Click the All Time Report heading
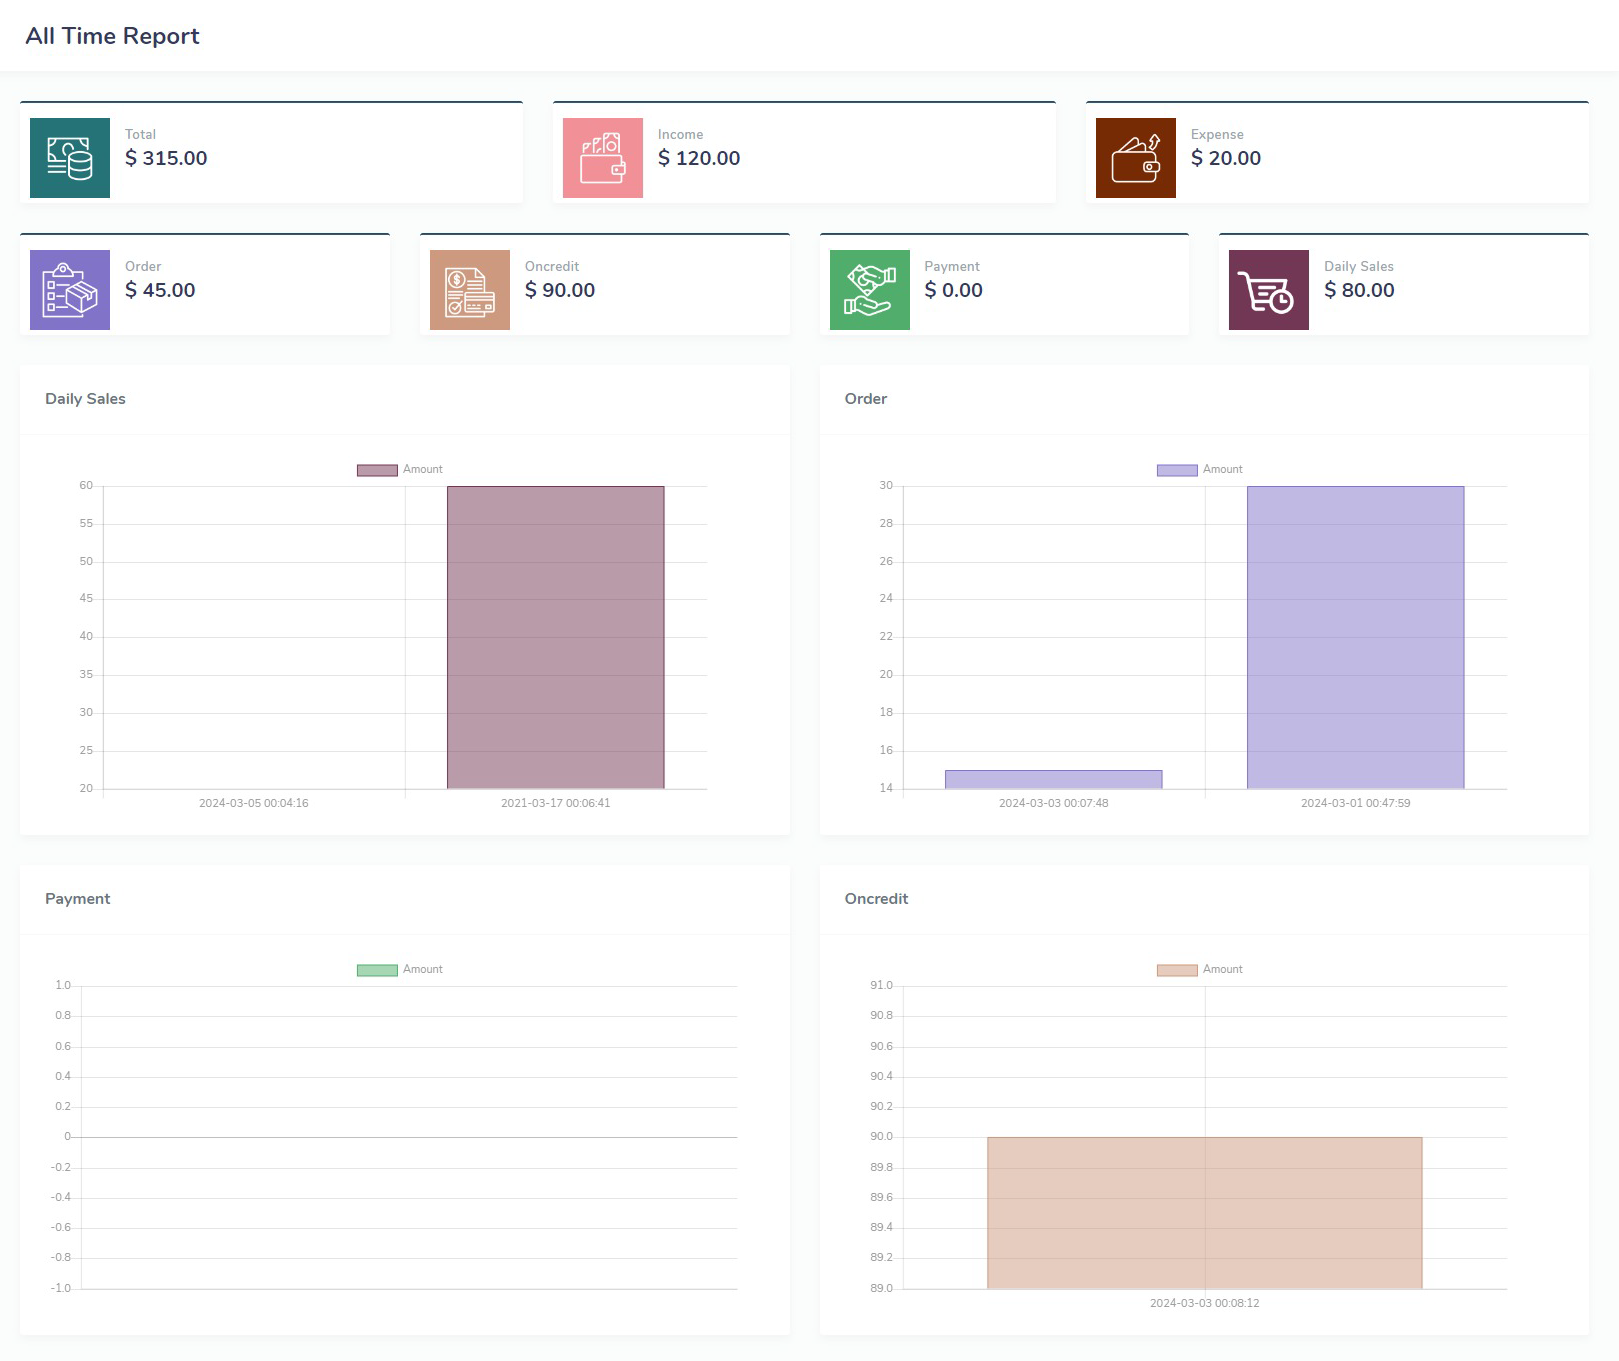 (x=112, y=36)
